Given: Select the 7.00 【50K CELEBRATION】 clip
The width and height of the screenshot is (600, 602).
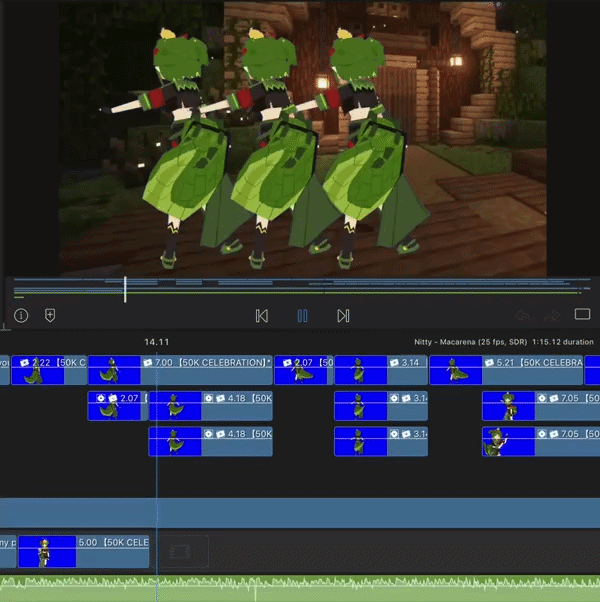Looking at the screenshot, I should (x=180, y=370).
